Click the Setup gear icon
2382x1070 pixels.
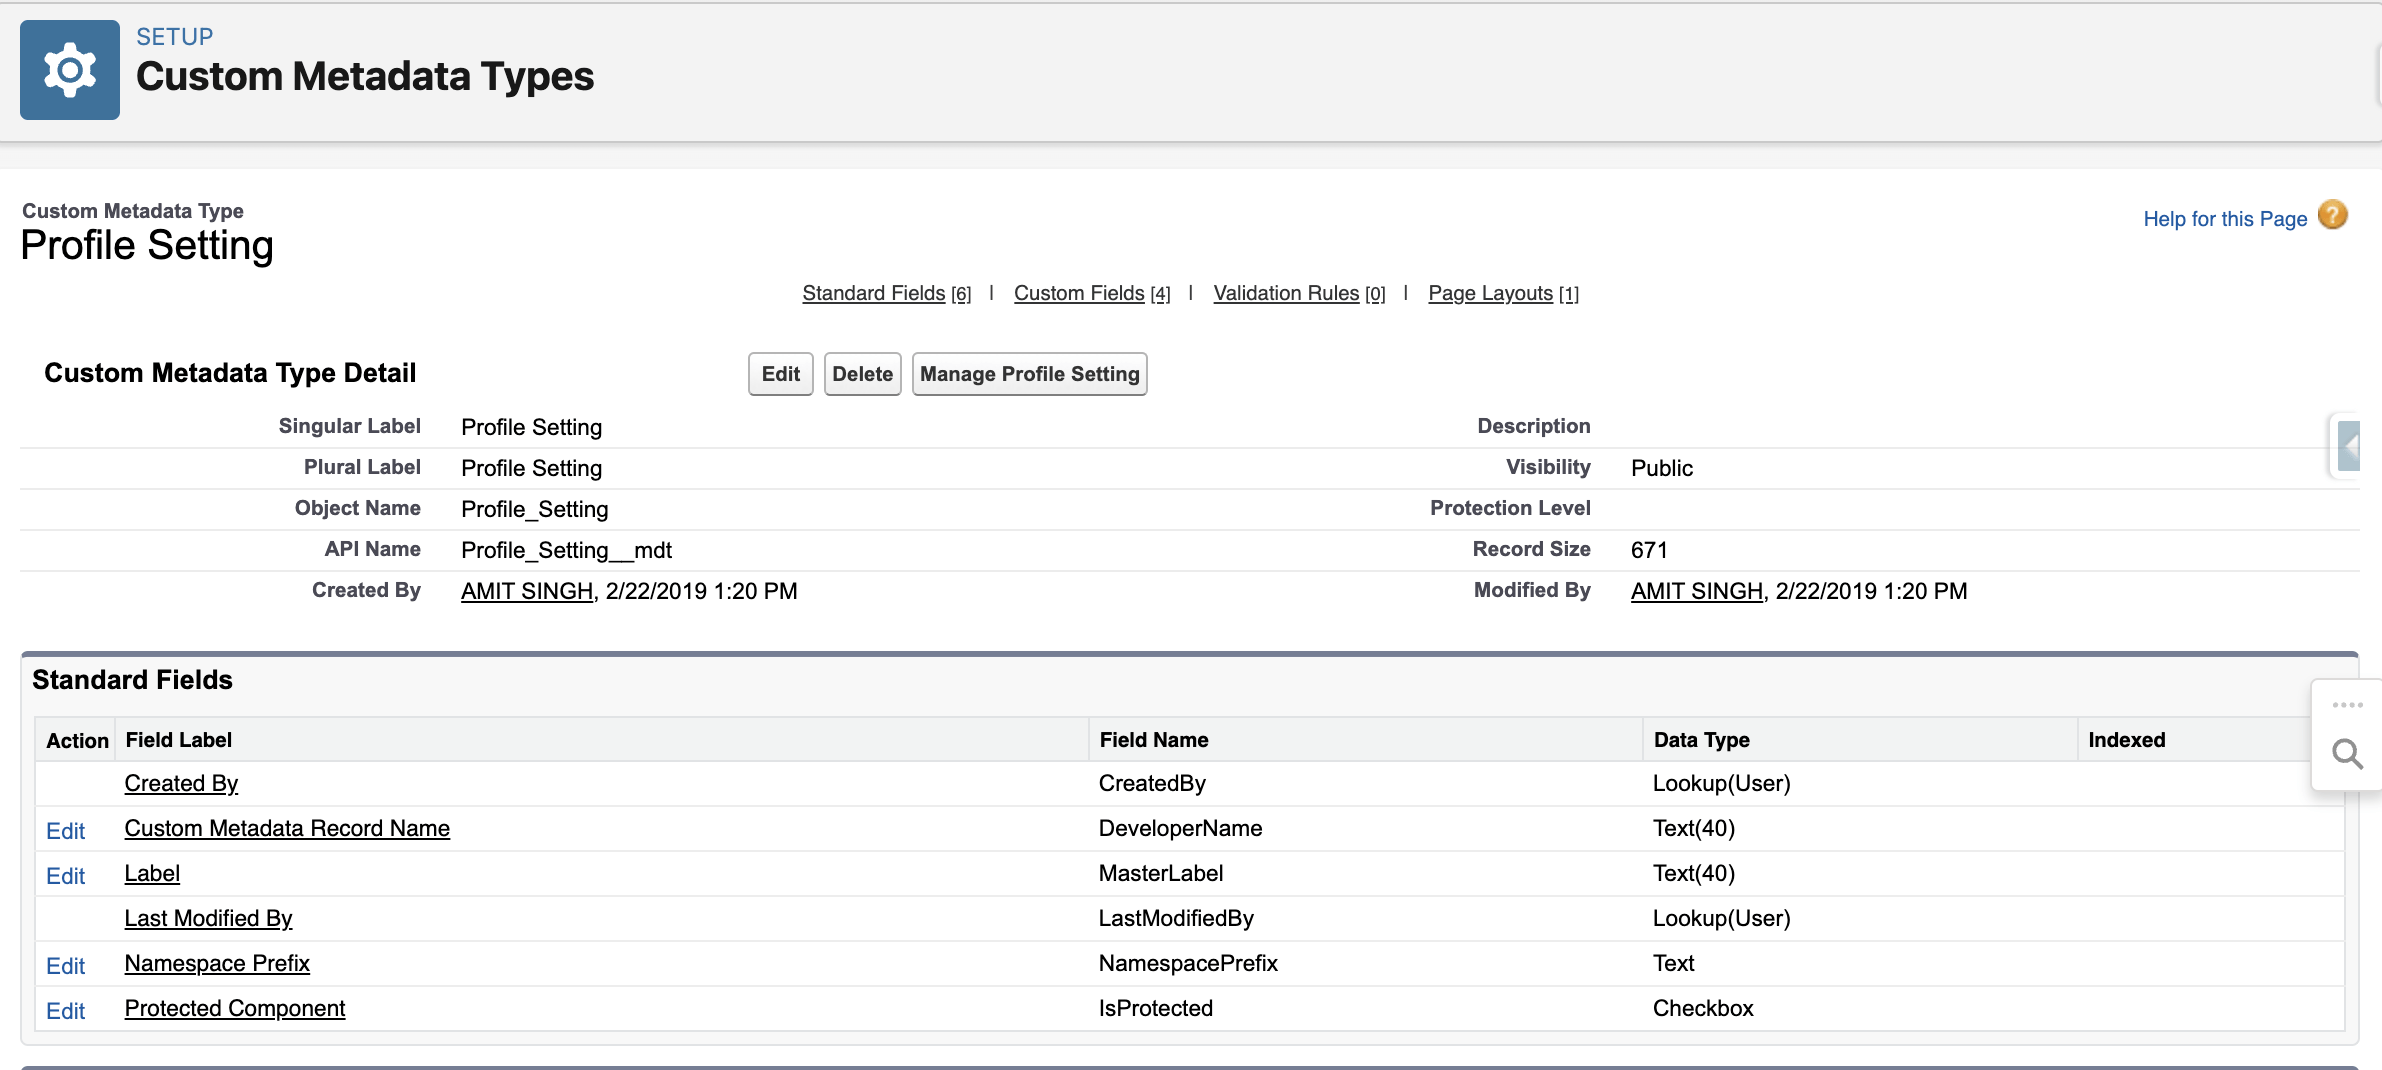coord(70,70)
